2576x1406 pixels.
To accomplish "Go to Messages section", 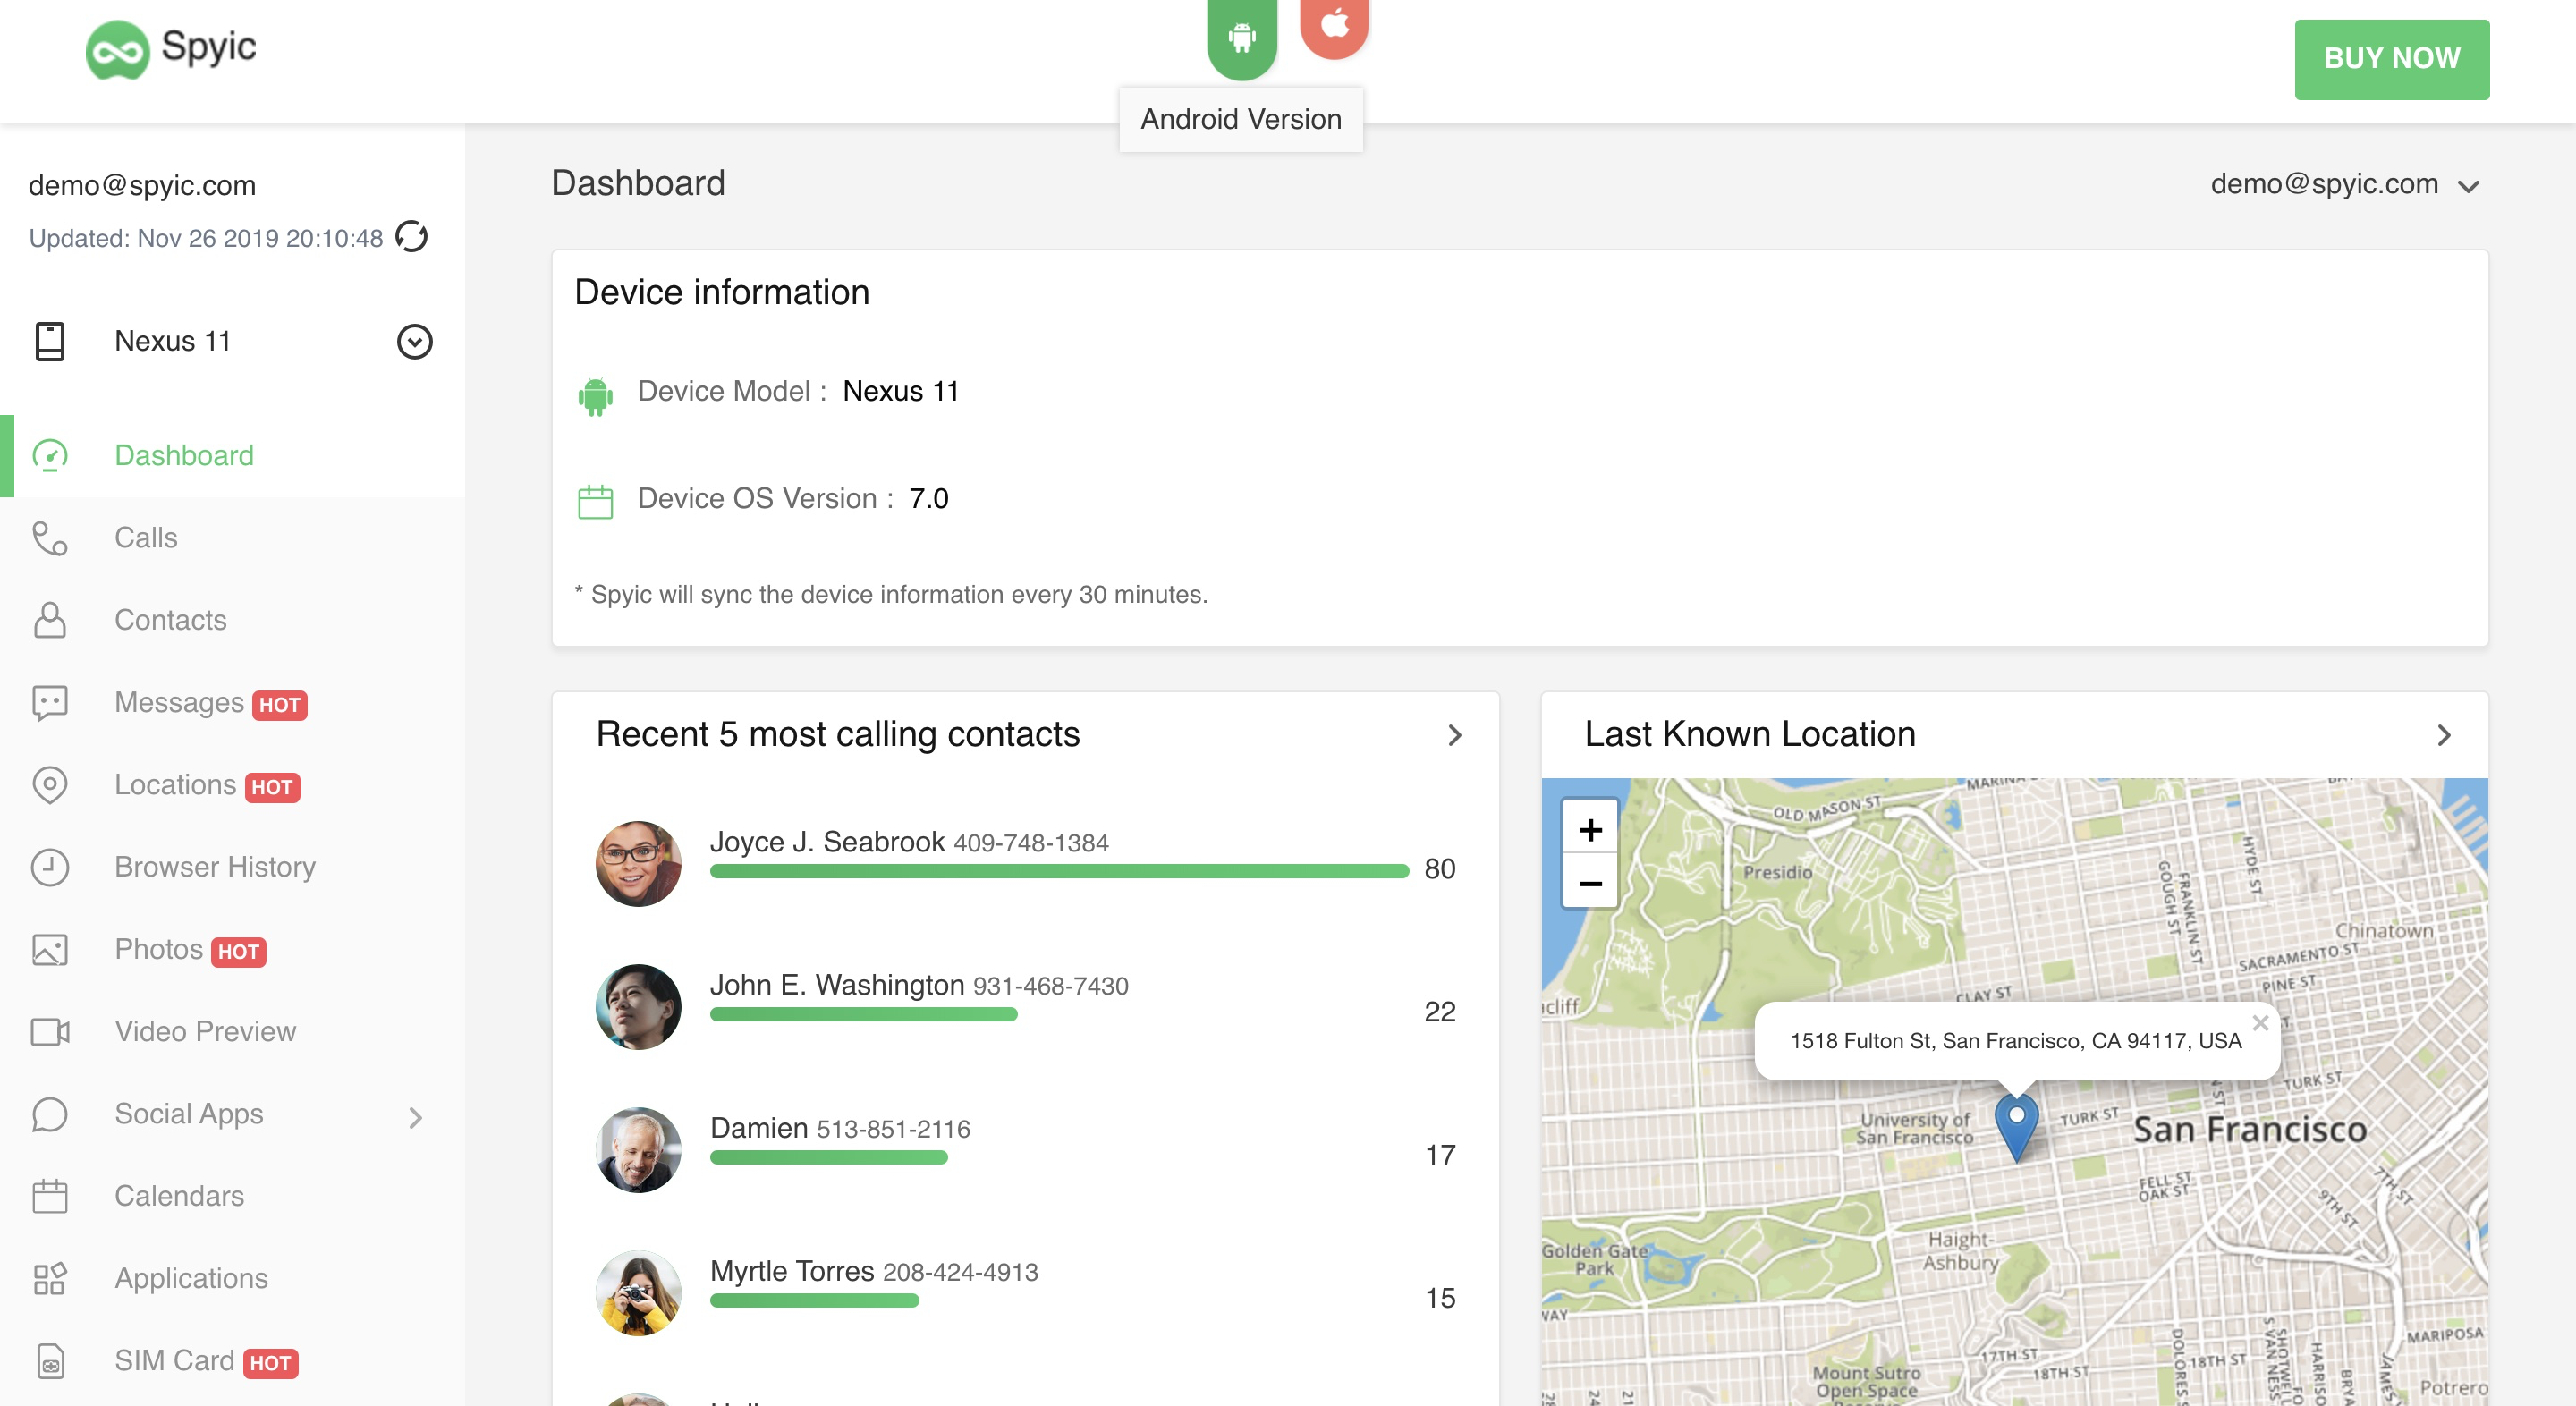I will [x=179, y=702].
